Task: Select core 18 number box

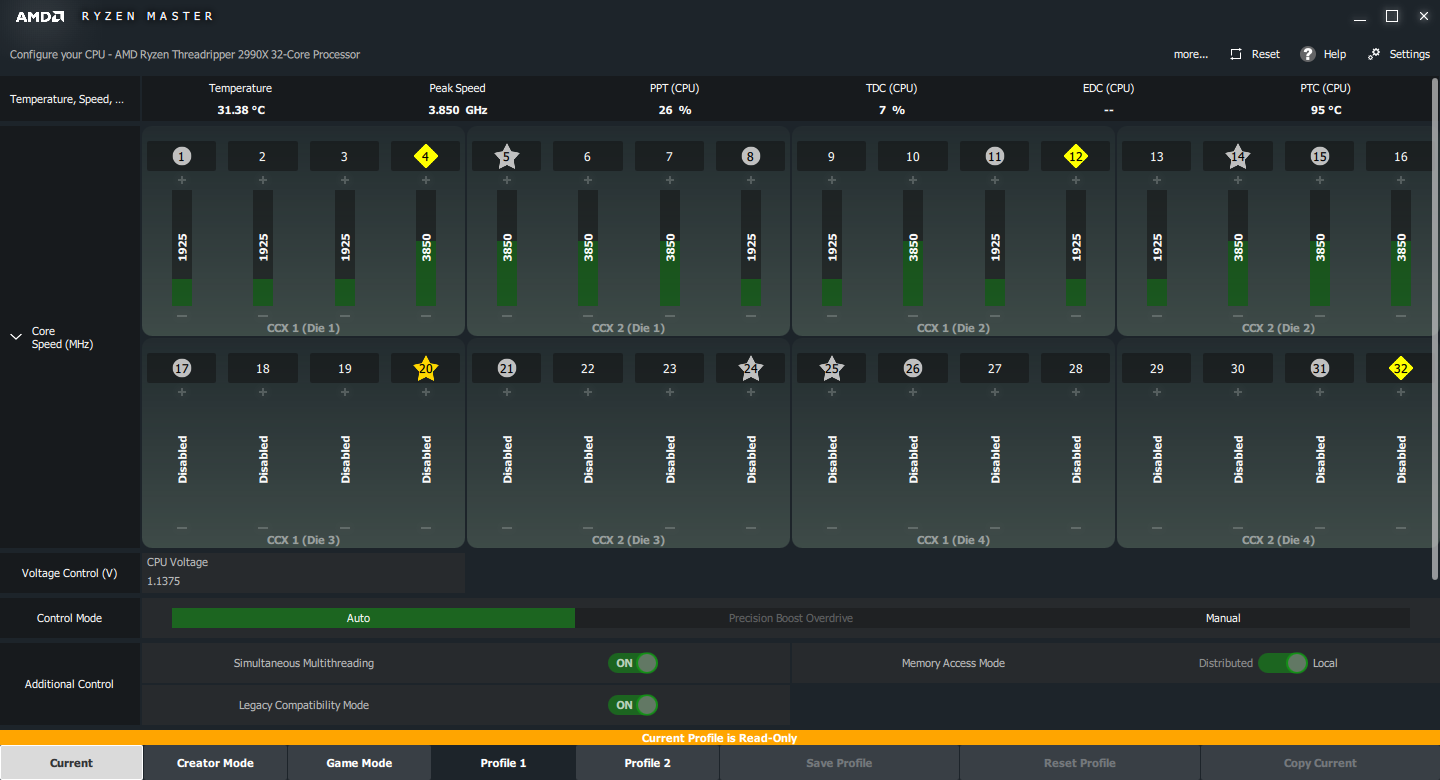Action: pos(263,368)
